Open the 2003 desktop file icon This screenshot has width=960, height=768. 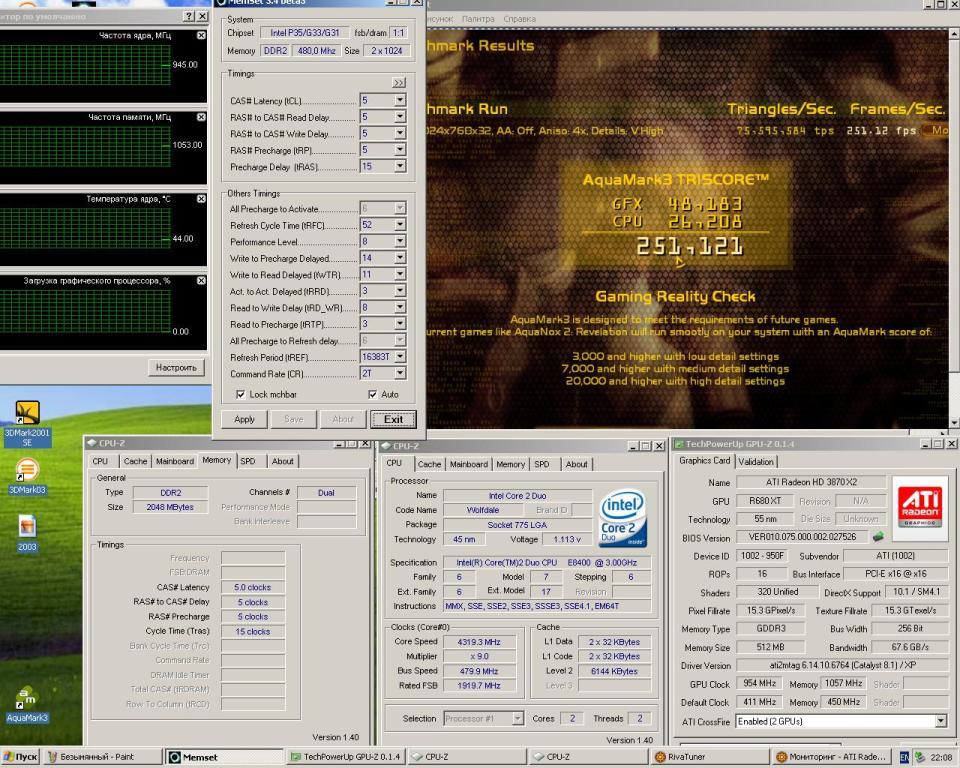(27, 533)
